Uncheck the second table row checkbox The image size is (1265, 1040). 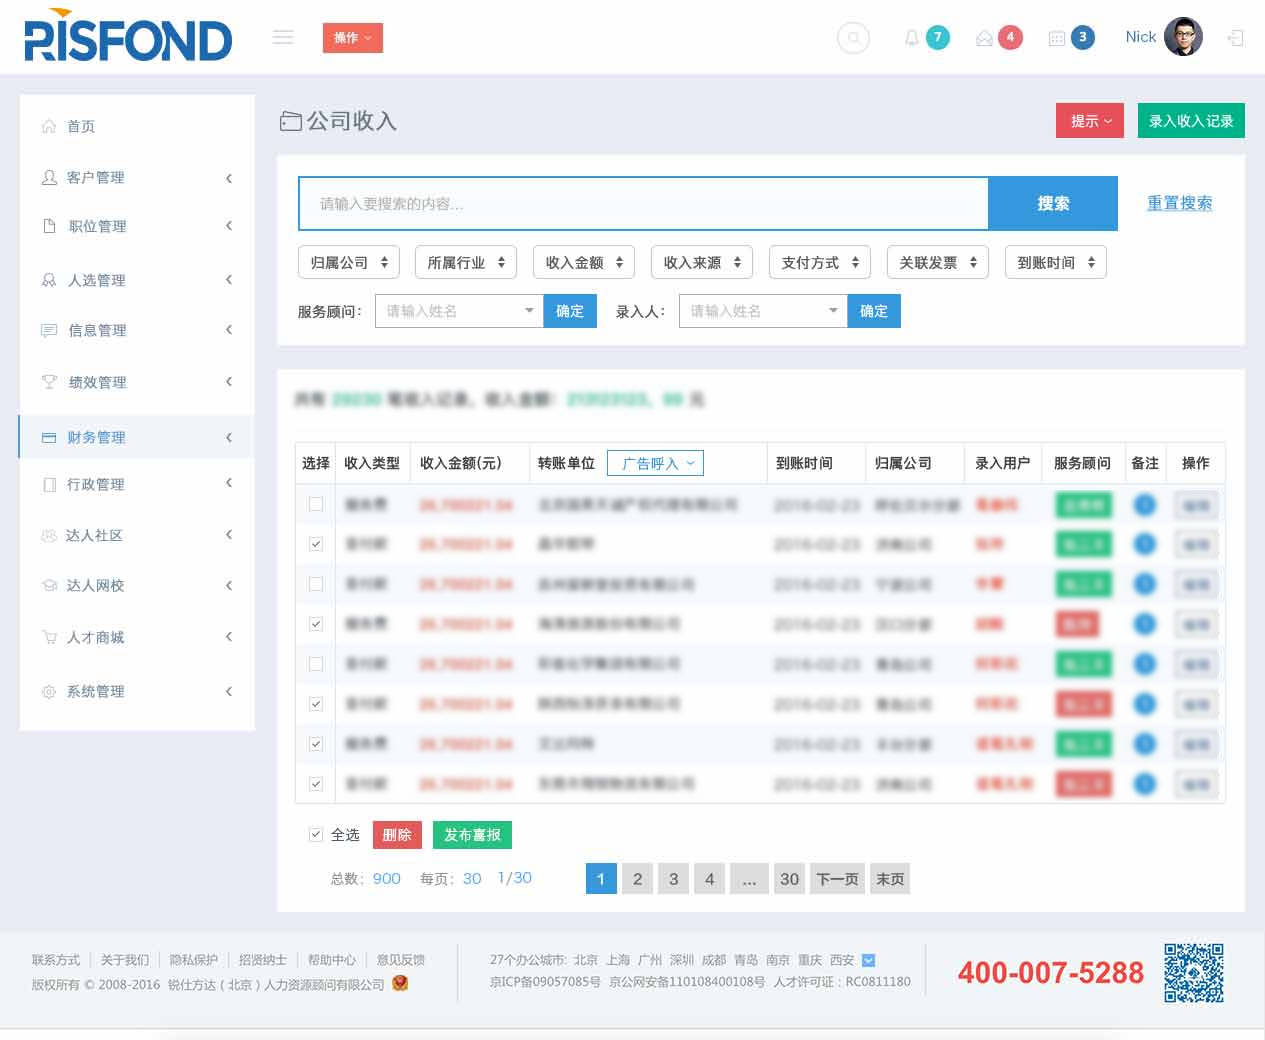(316, 544)
